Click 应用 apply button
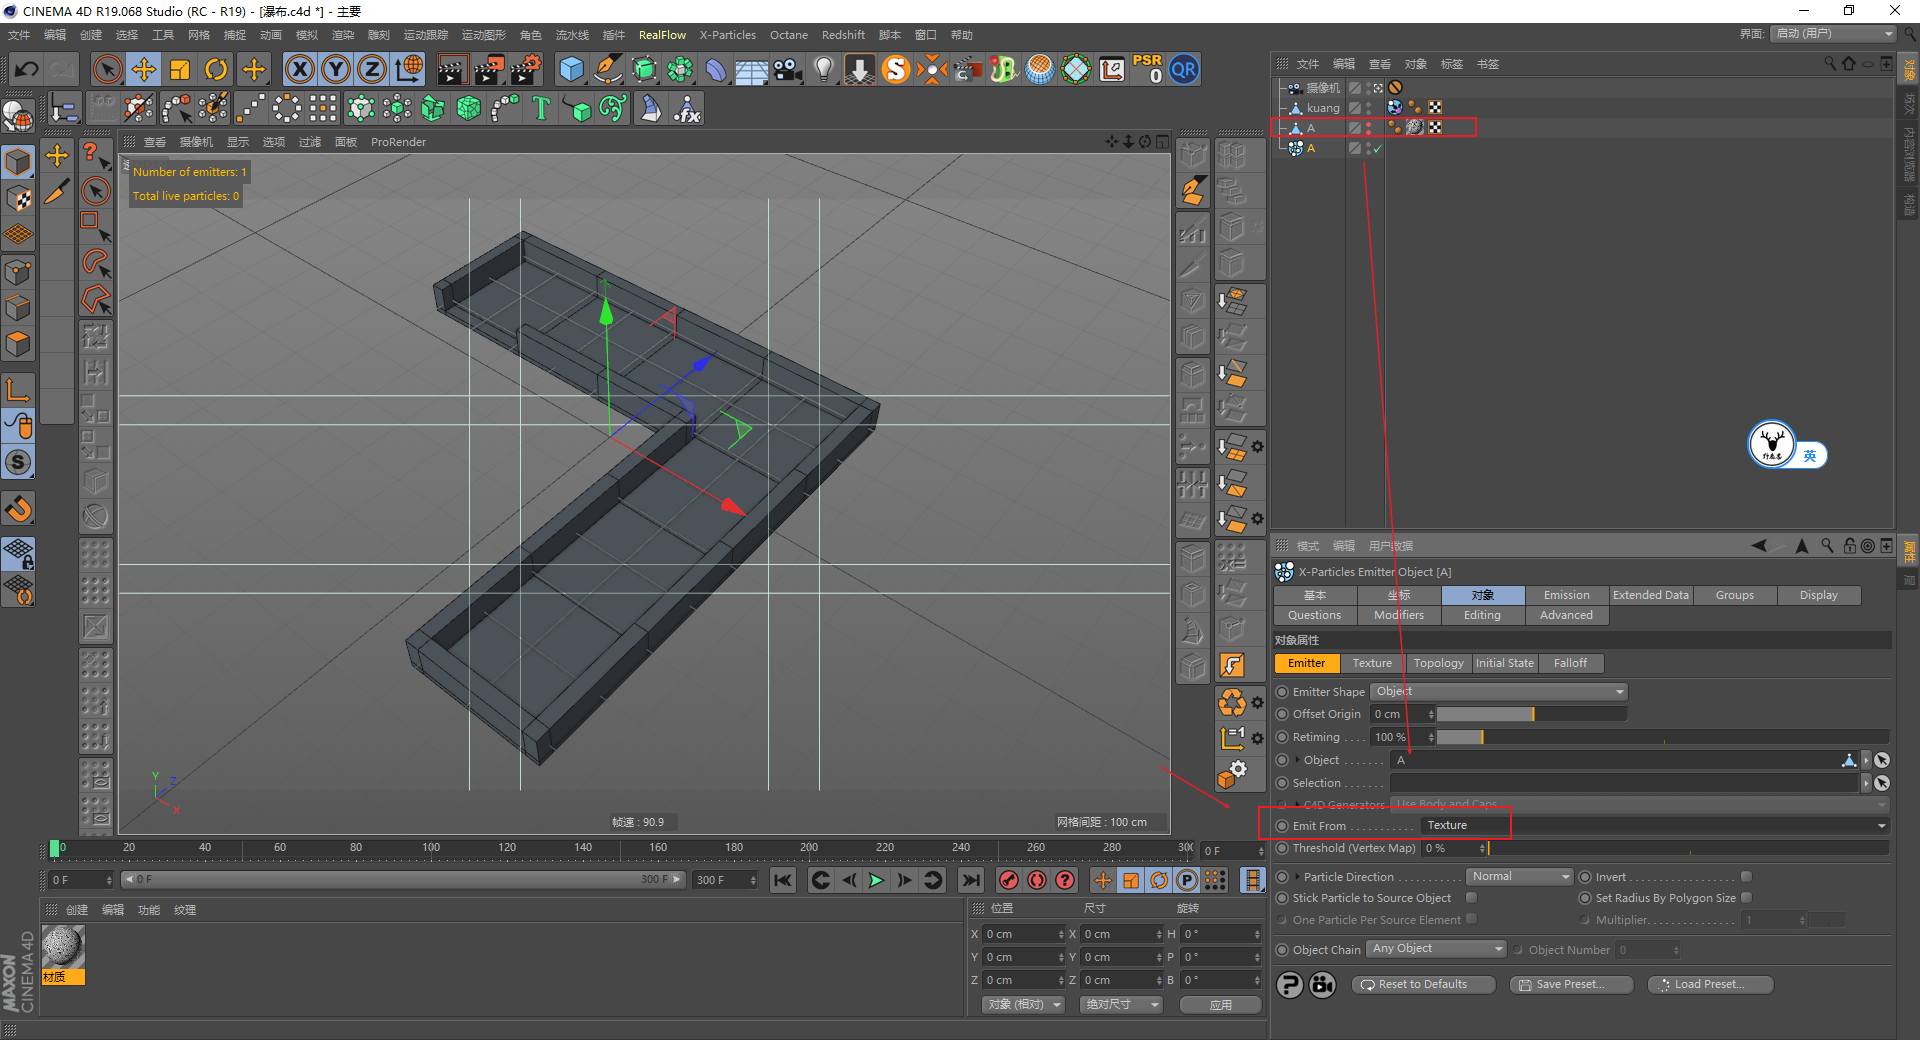The image size is (1920, 1040). tap(1221, 1005)
